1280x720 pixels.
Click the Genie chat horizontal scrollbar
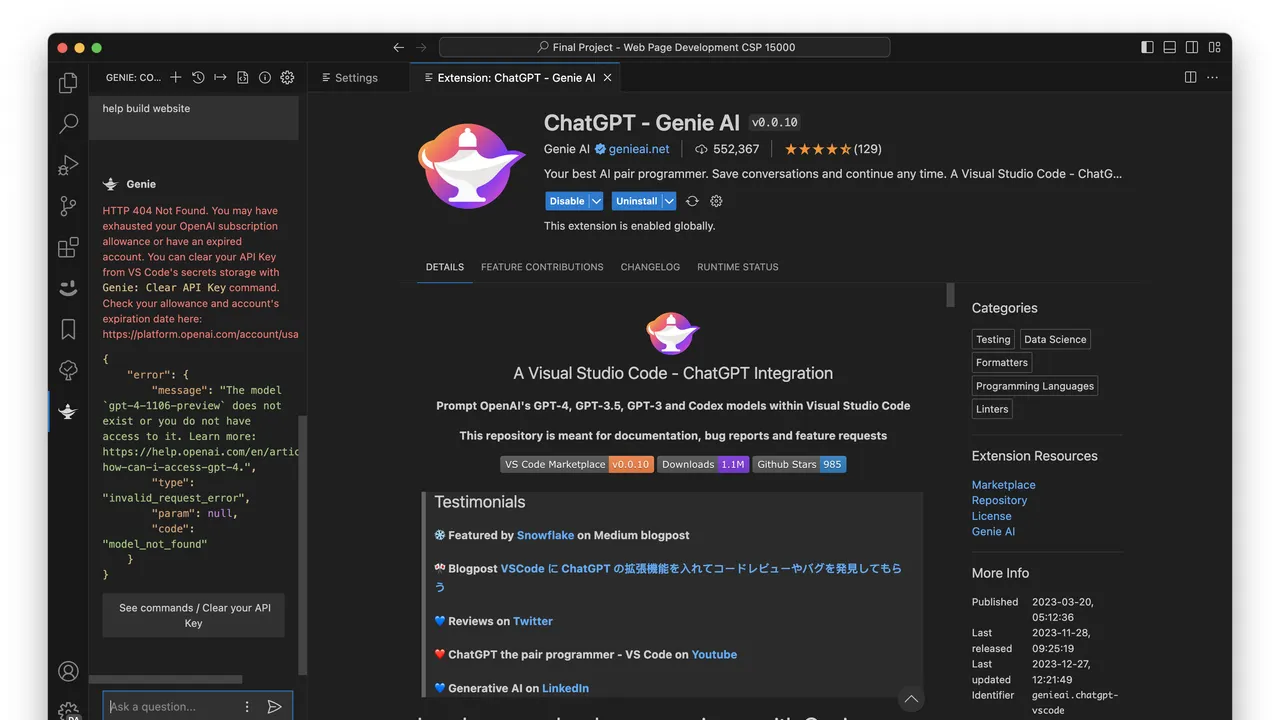point(165,679)
